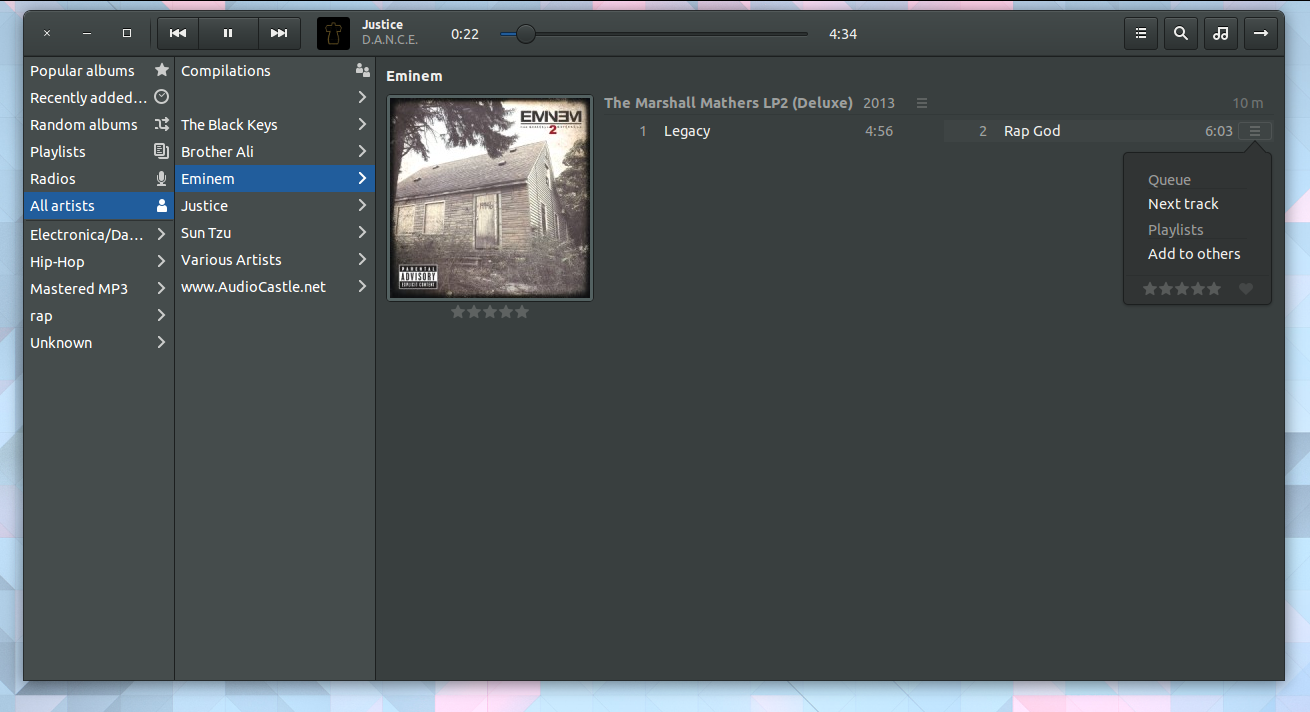1310x712 pixels.
Task: Open the album menu icon next to 2013
Action: (922, 103)
